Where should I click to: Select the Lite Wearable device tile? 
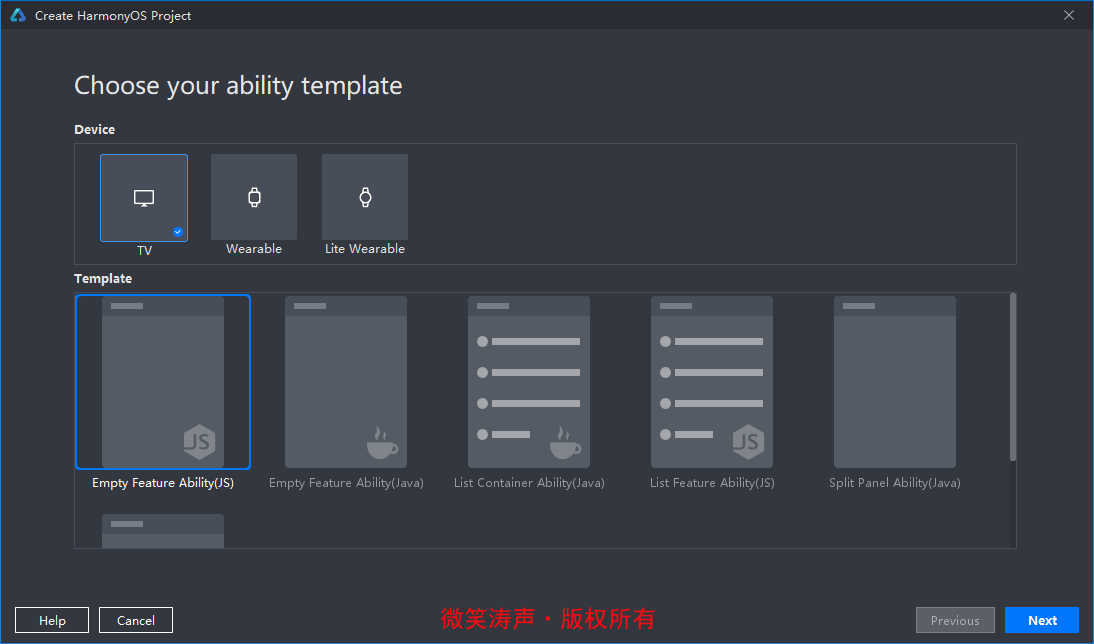tap(365, 197)
